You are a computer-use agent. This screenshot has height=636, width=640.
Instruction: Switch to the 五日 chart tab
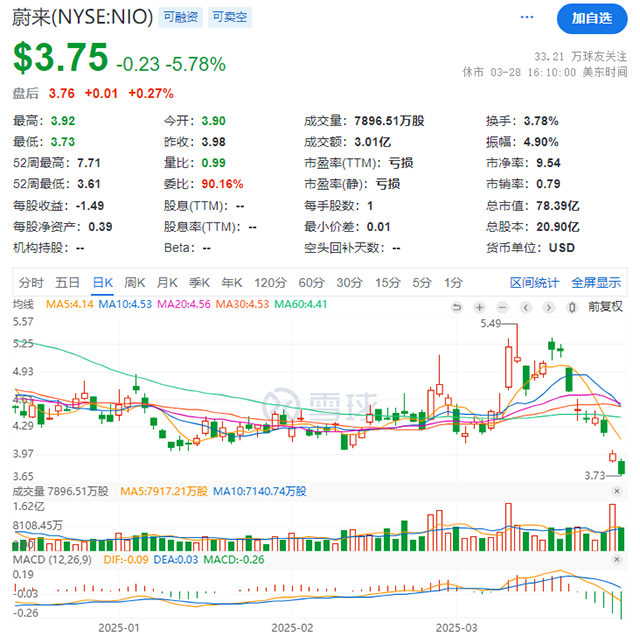(67, 282)
